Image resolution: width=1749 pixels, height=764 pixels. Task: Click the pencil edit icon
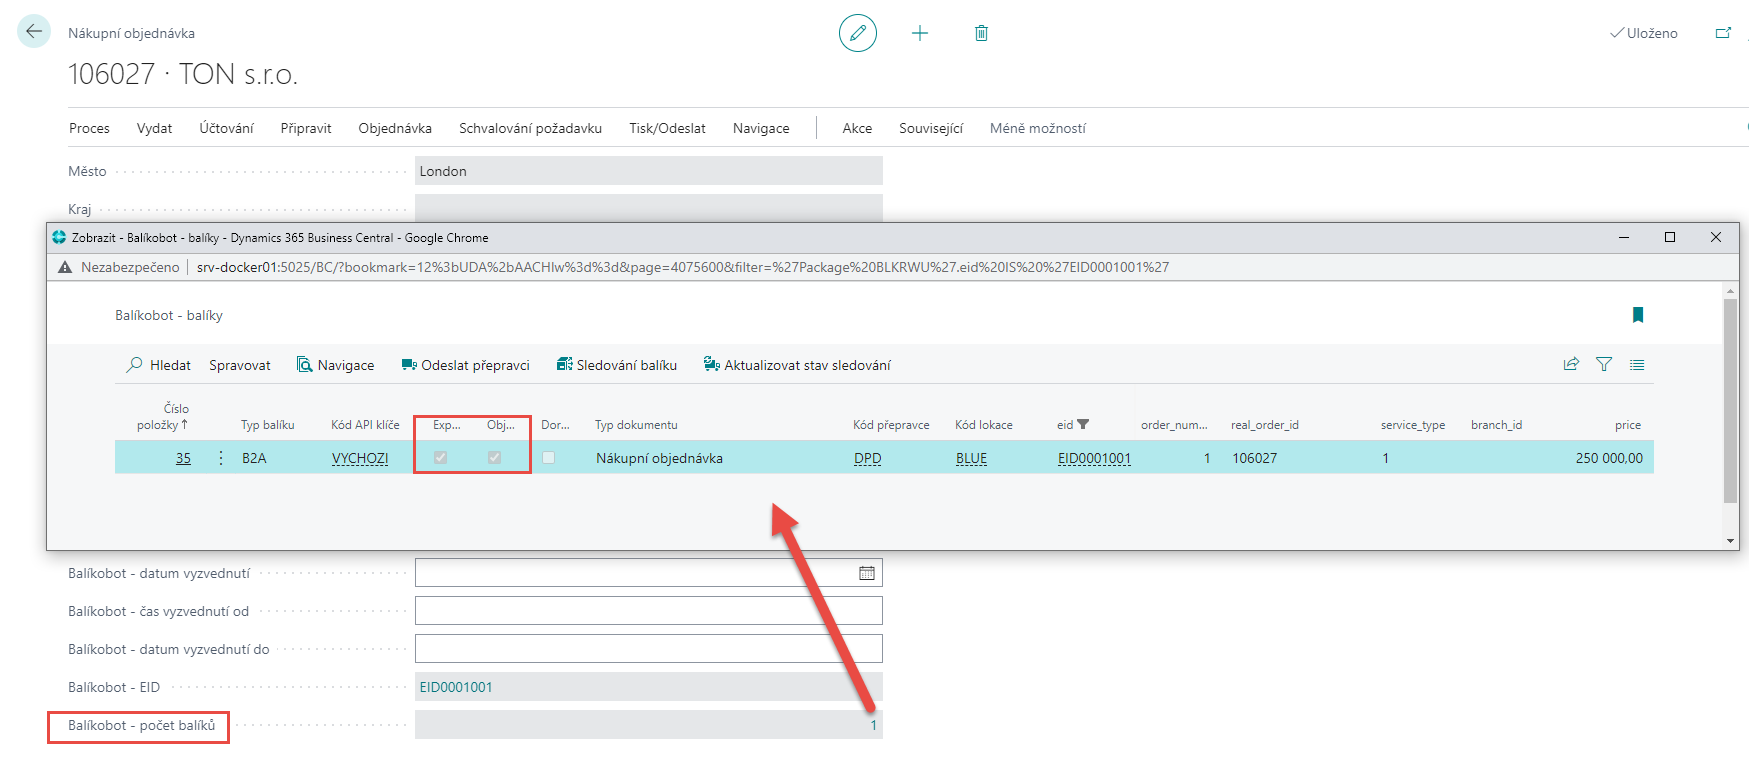[x=857, y=33]
